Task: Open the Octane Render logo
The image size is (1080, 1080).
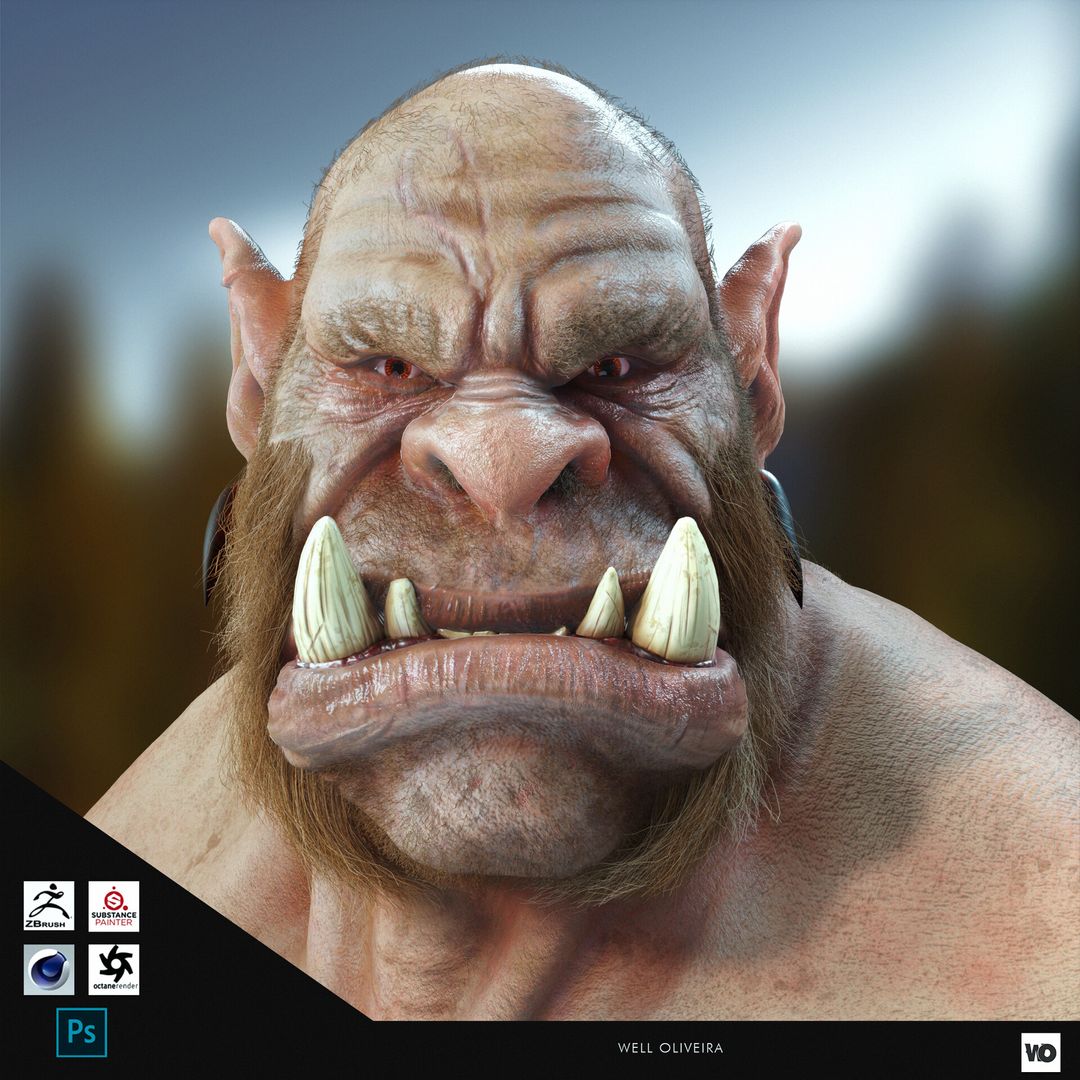Action: [x=113, y=969]
